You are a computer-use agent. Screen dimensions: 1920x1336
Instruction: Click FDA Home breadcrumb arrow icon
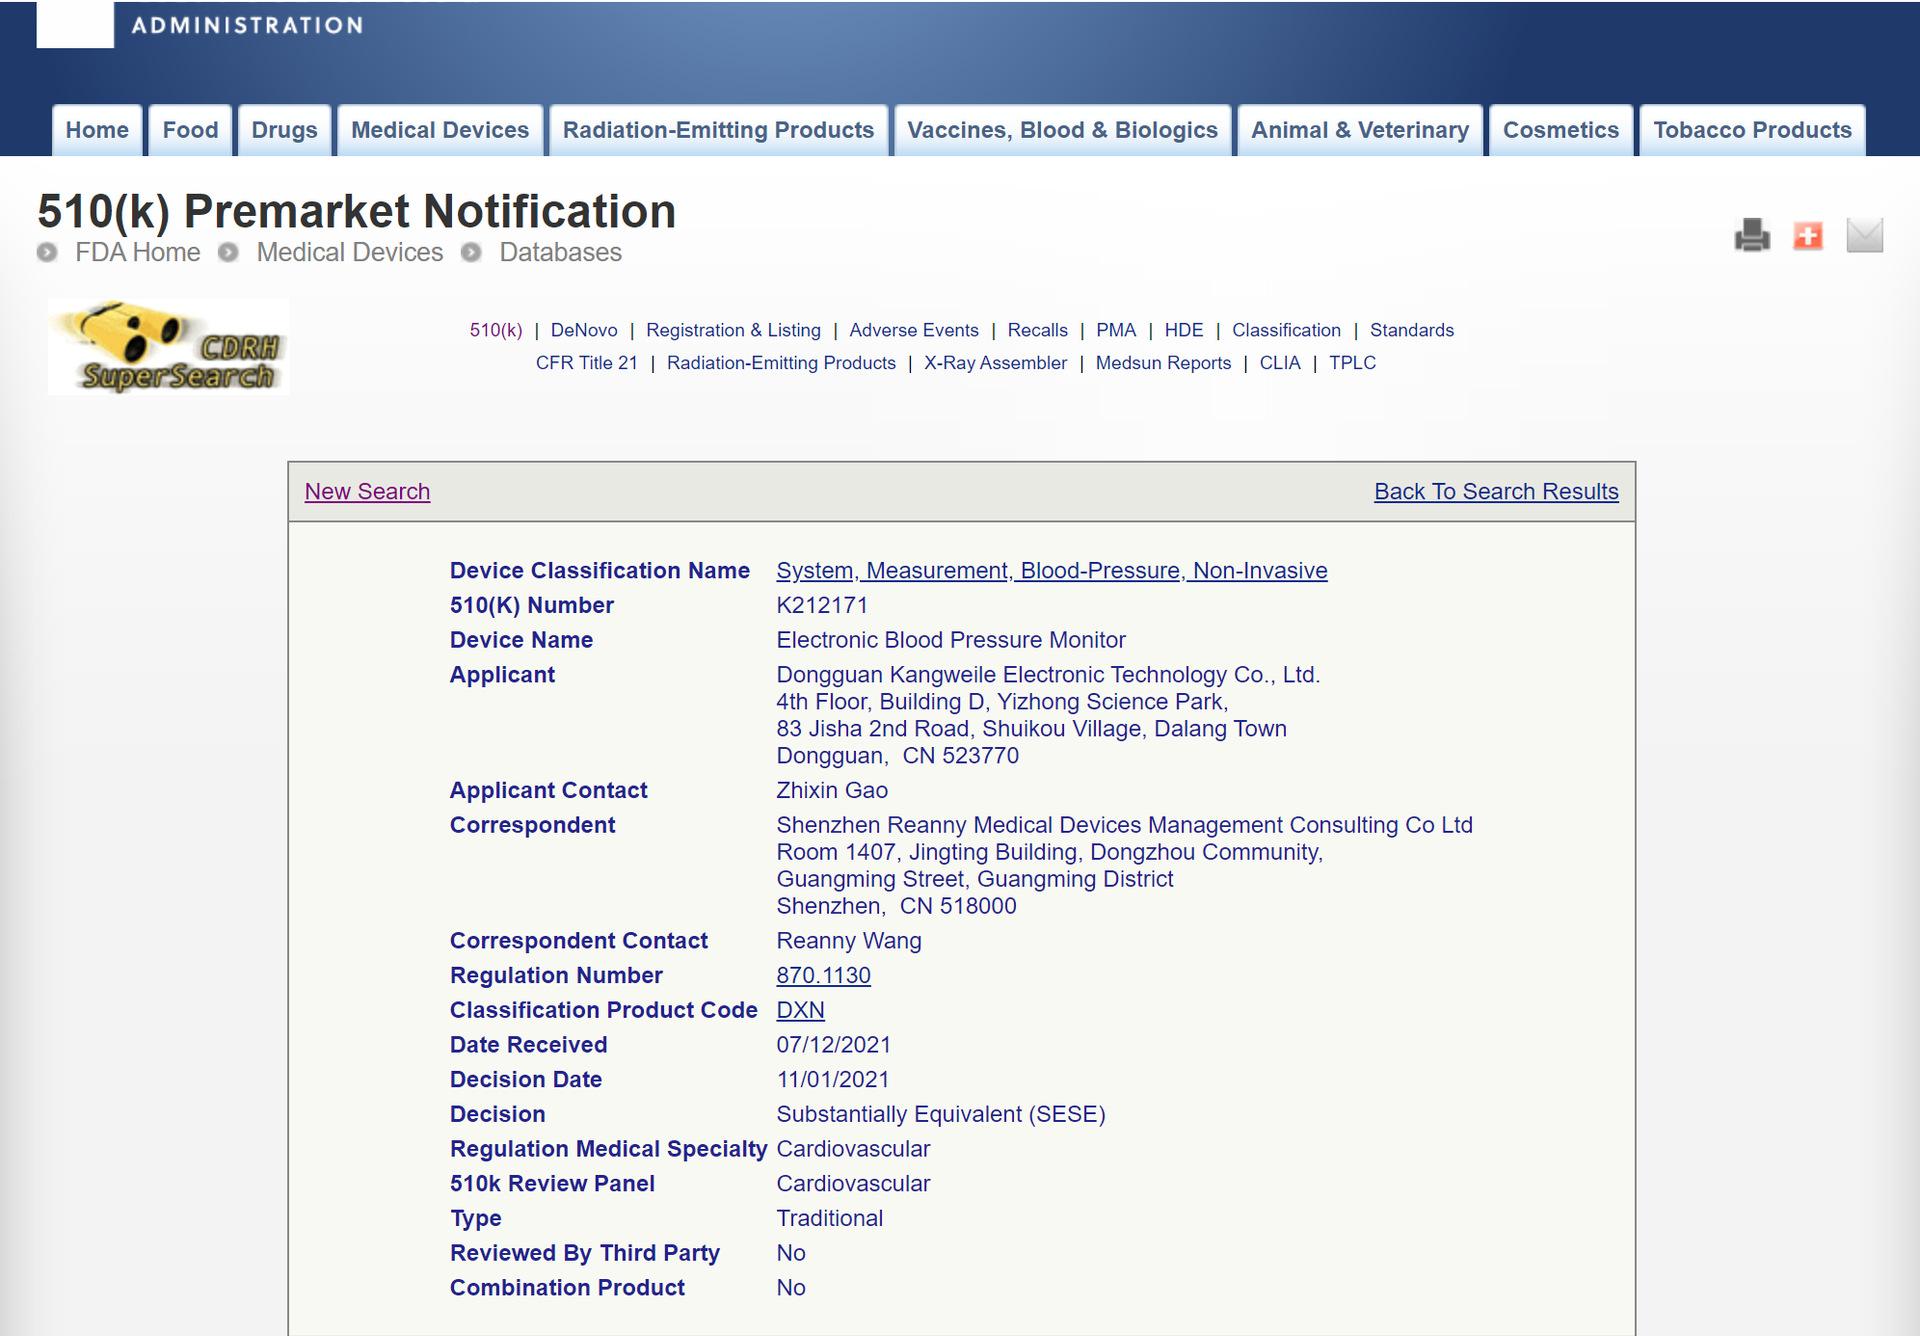(x=47, y=253)
